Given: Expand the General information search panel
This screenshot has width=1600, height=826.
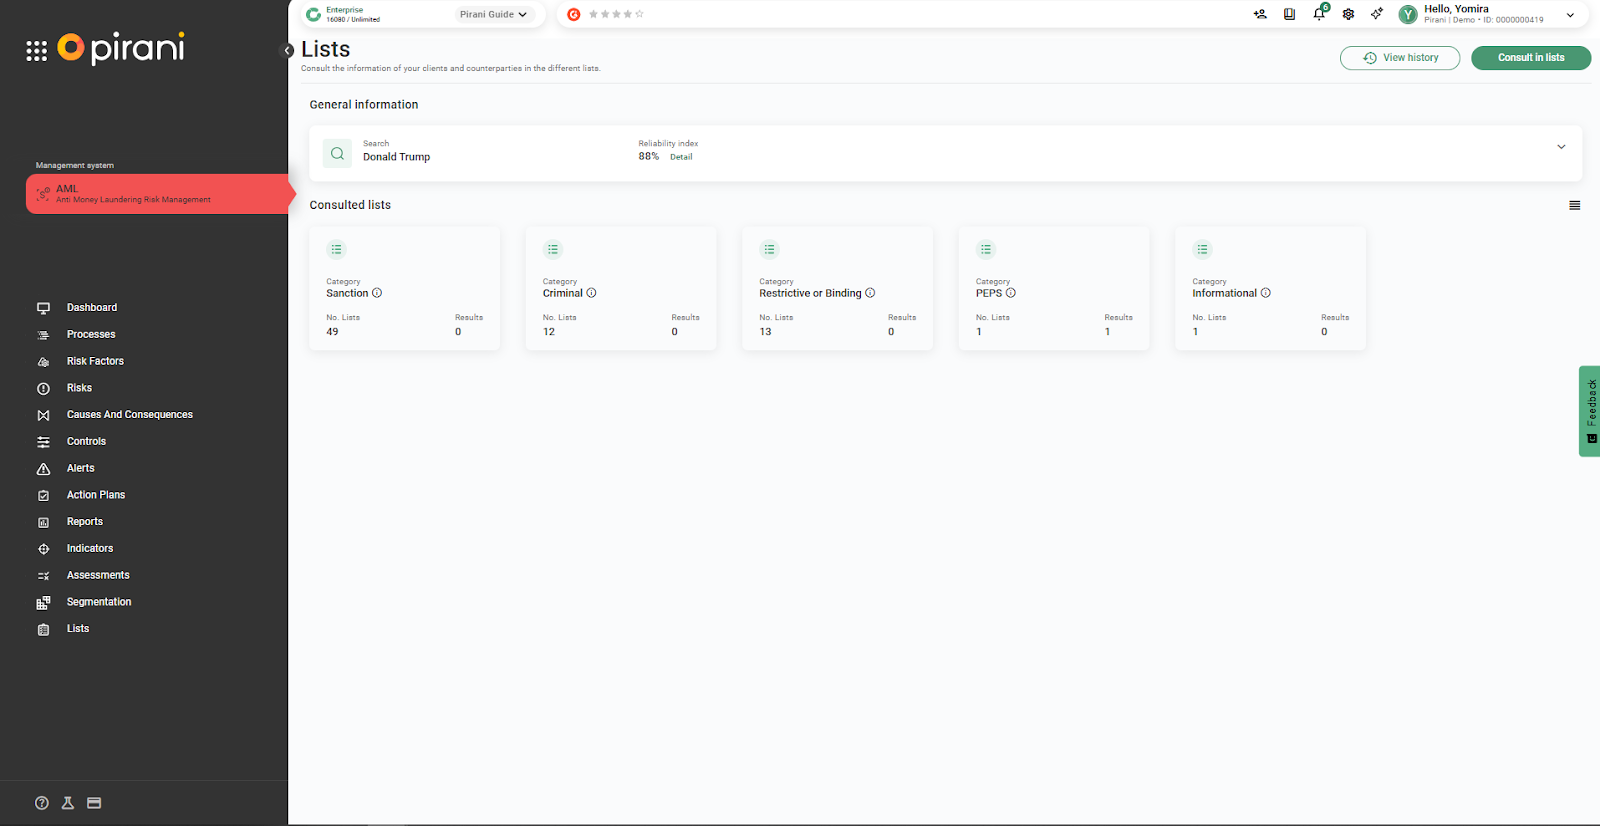Looking at the screenshot, I should pyautogui.click(x=1561, y=147).
